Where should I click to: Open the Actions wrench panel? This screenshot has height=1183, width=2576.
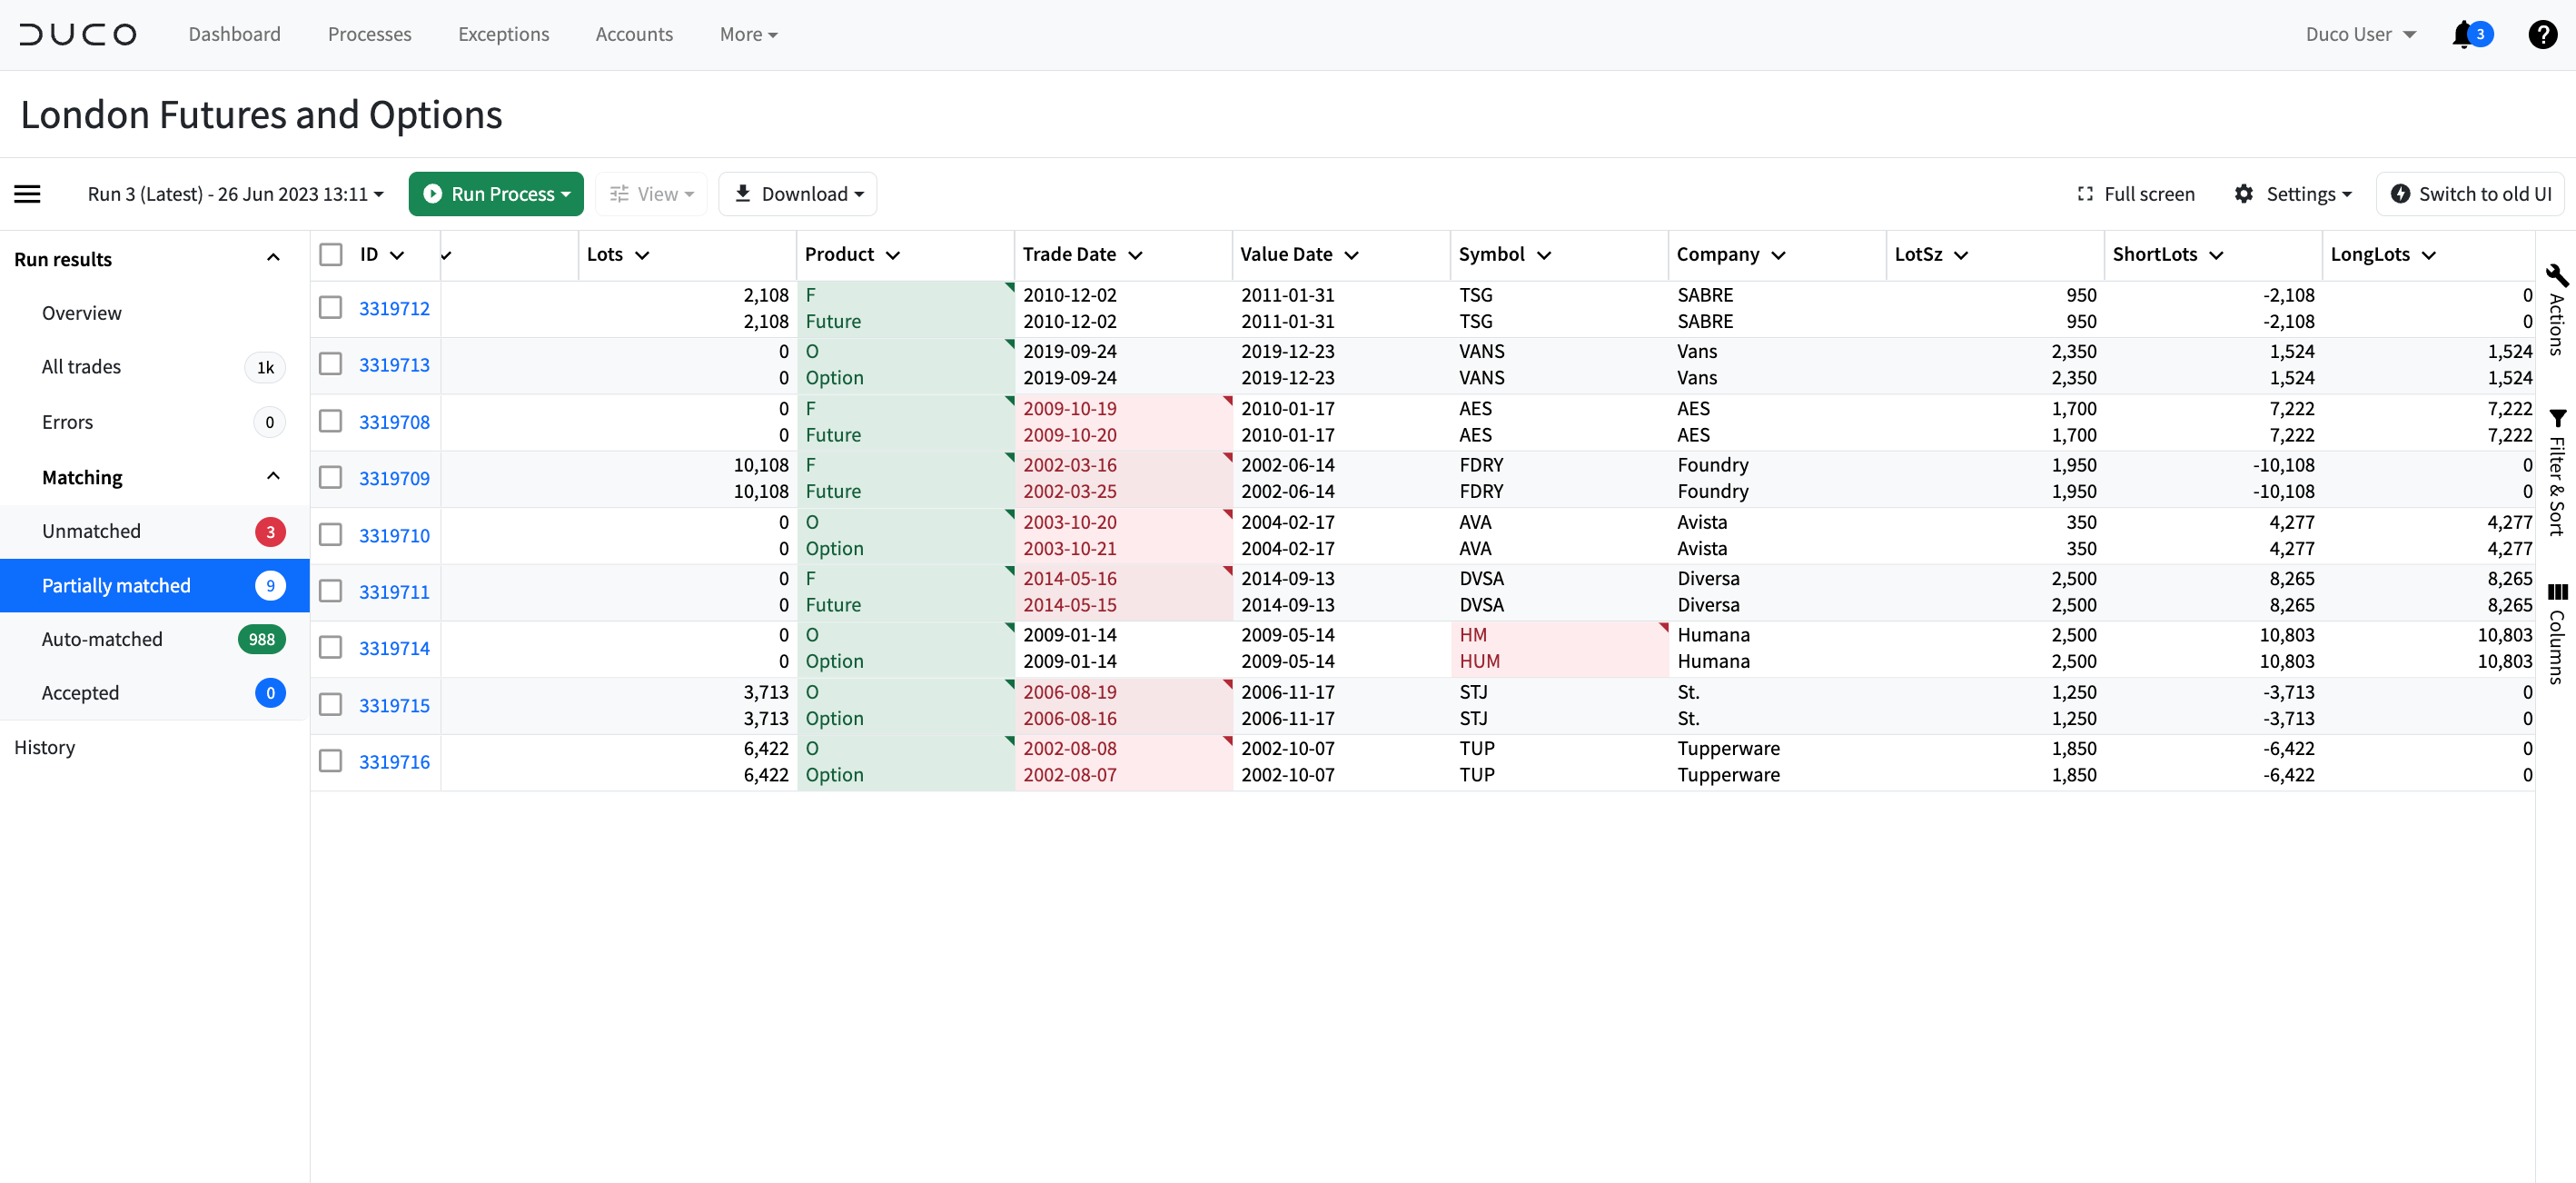pos(2557,309)
